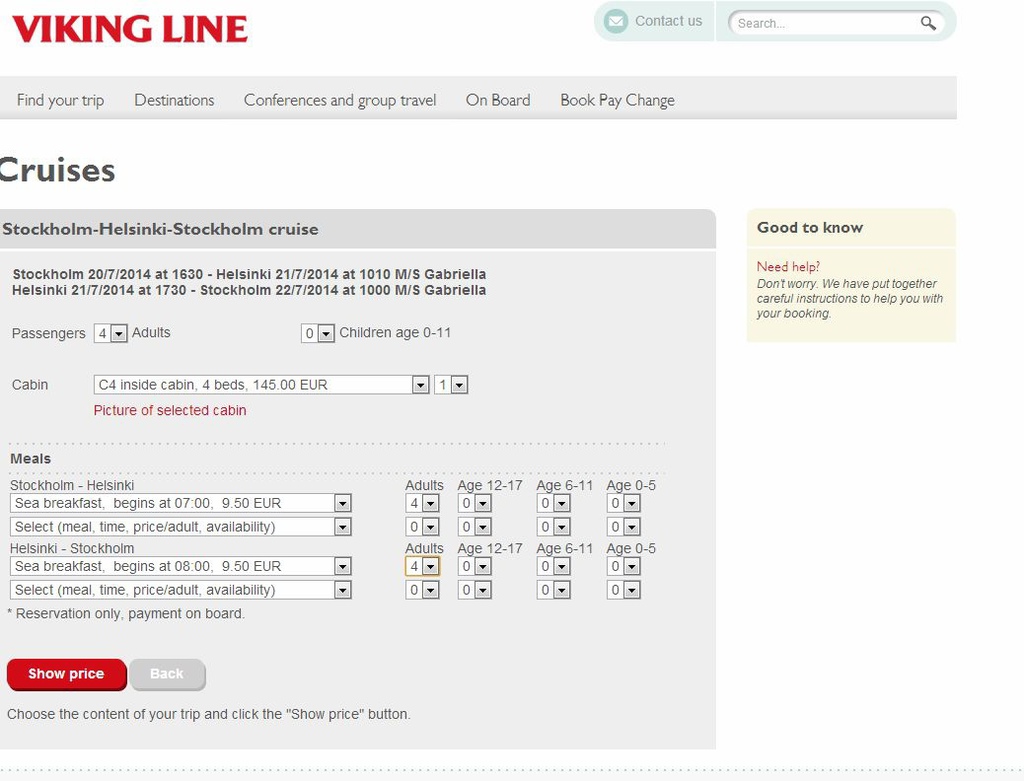Click the Back button
This screenshot has height=781, width=1024.
point(167,674)
